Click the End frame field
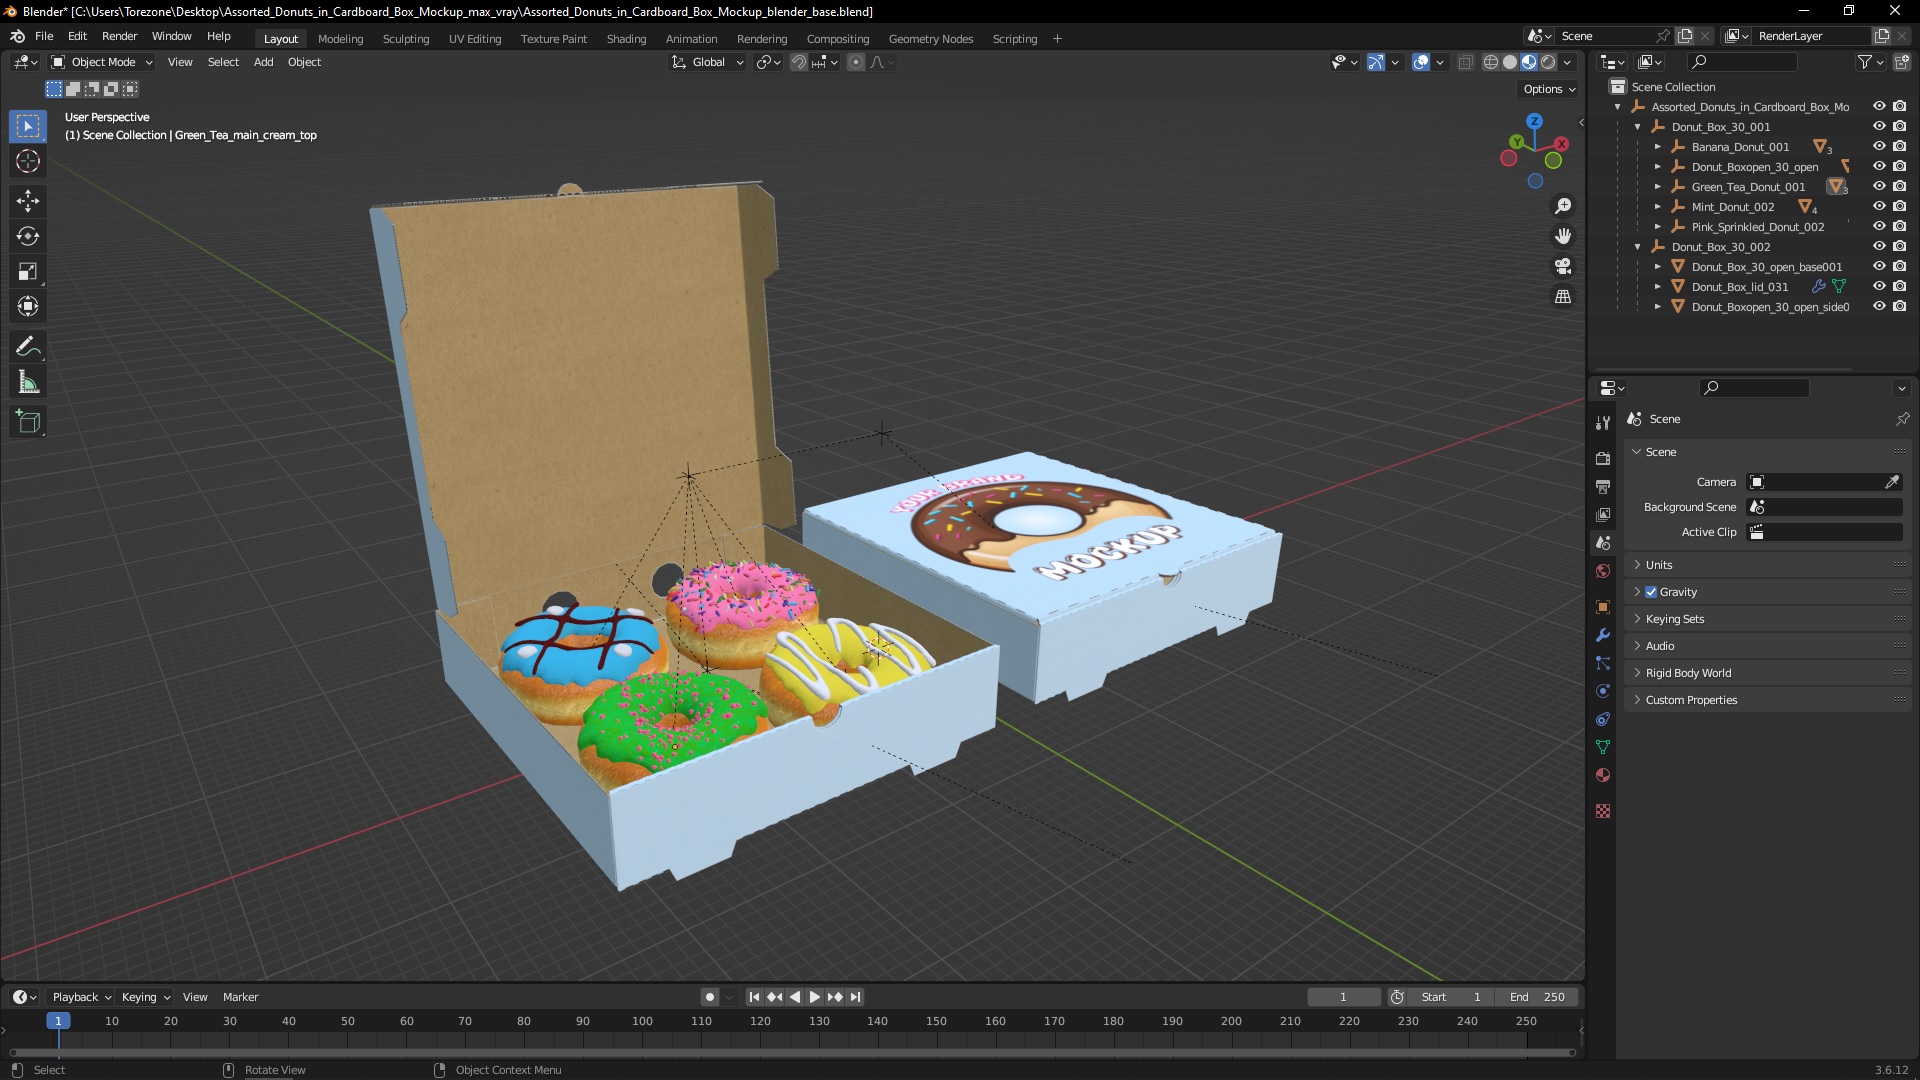 click(1537, 997)
